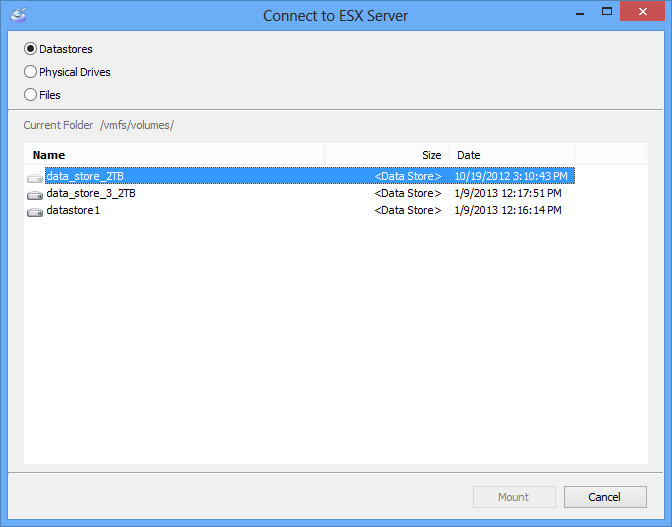
Task: Click the Cancel button
Action: tap(605, 497)
